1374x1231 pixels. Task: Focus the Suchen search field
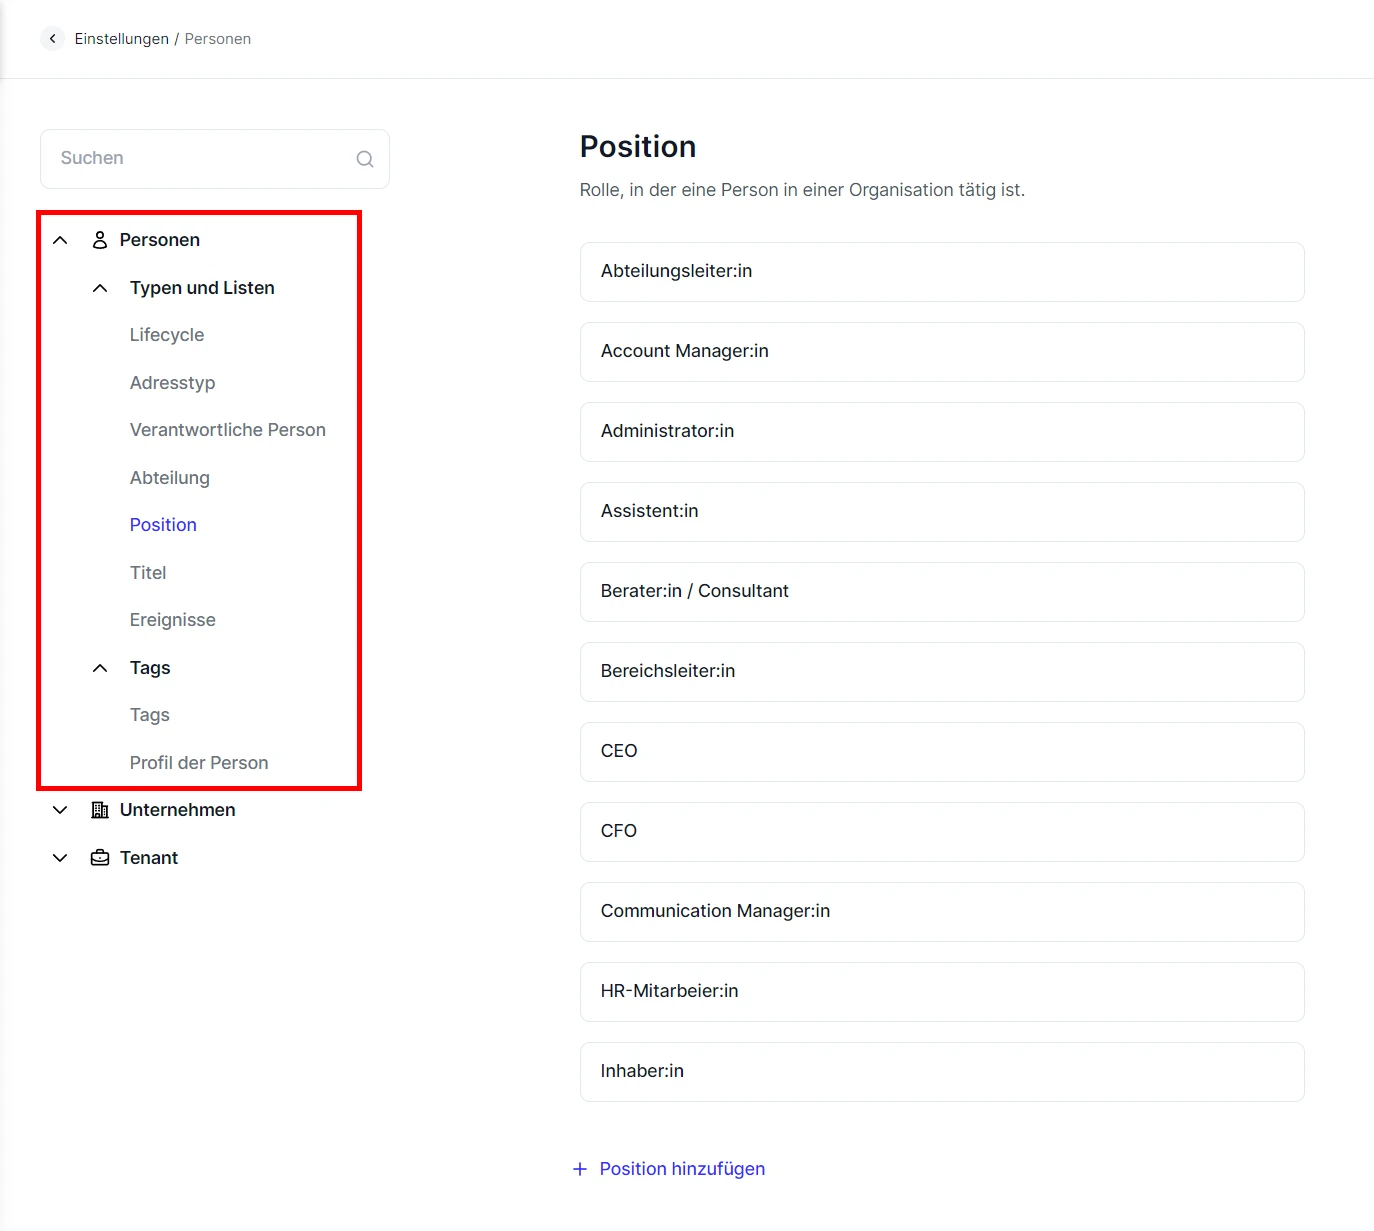click(x=200, y=159)
